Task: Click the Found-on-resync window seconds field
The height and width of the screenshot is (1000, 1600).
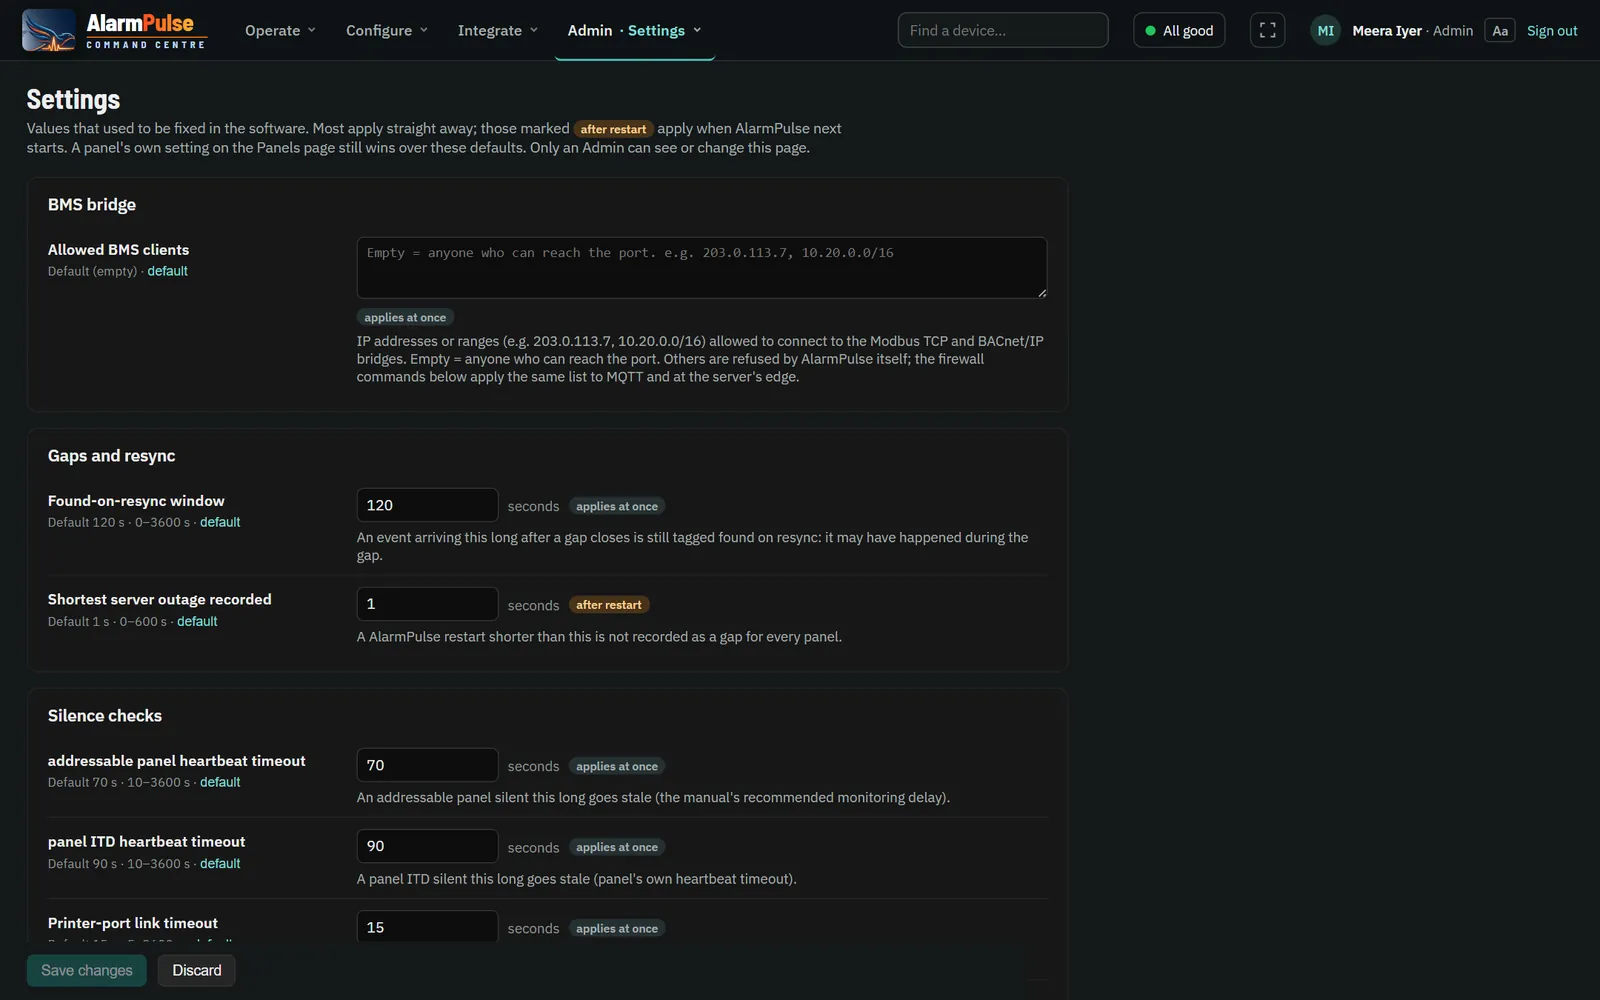Action: point(427,505)
